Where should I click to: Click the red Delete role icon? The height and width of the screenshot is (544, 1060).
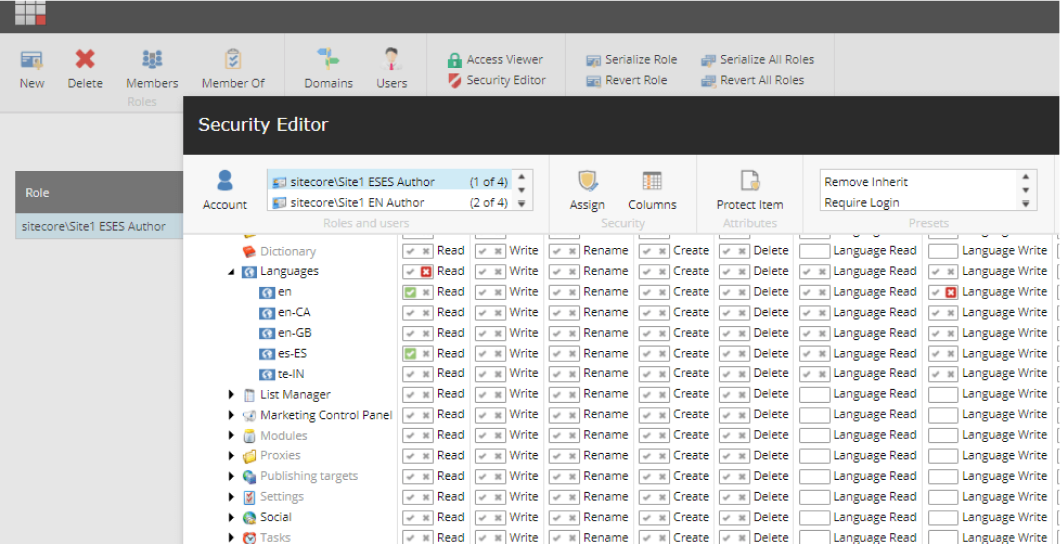(85, 60)
